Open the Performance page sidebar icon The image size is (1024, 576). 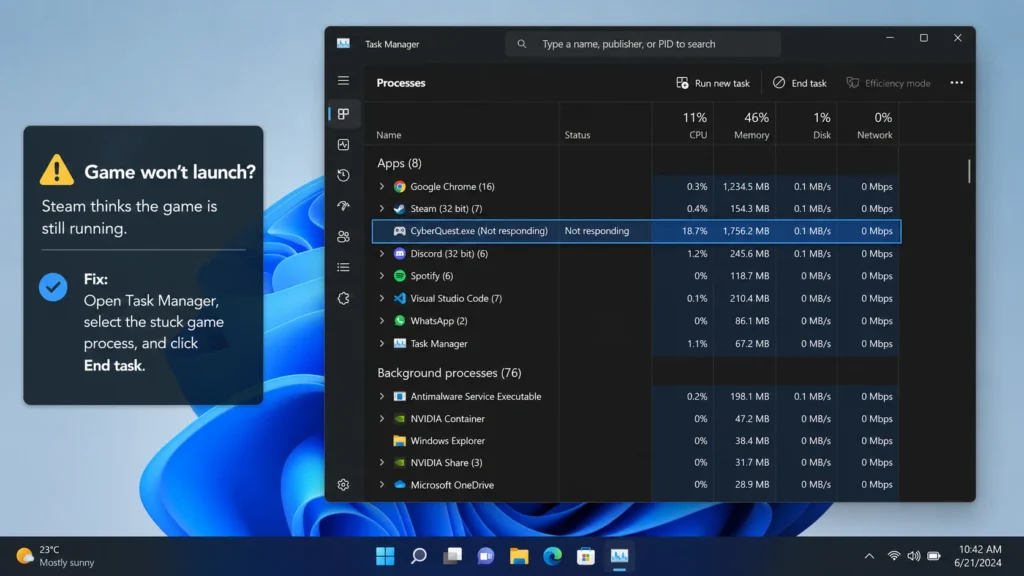click(x=343, y=144)
